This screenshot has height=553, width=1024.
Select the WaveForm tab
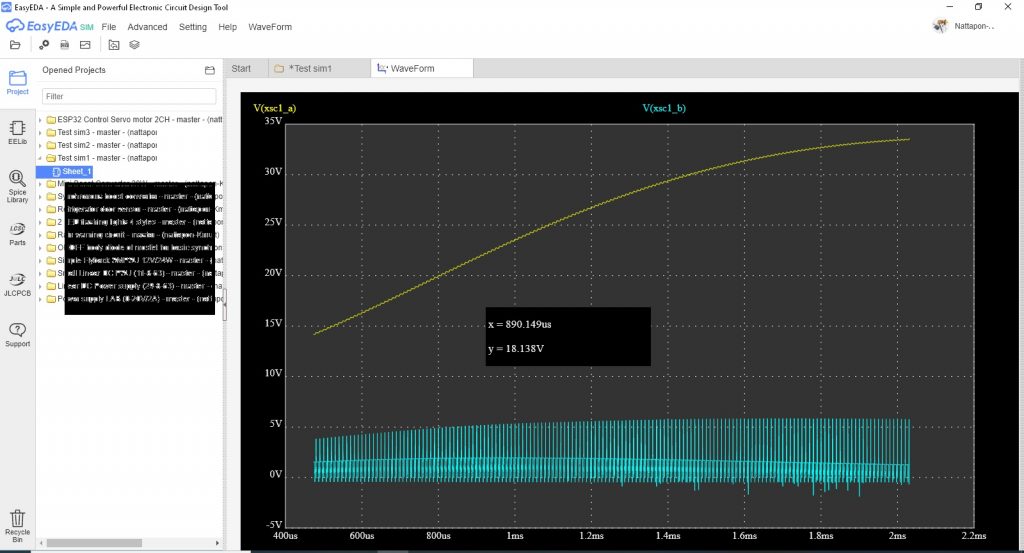pyautogui.click(x=421, y=69)
